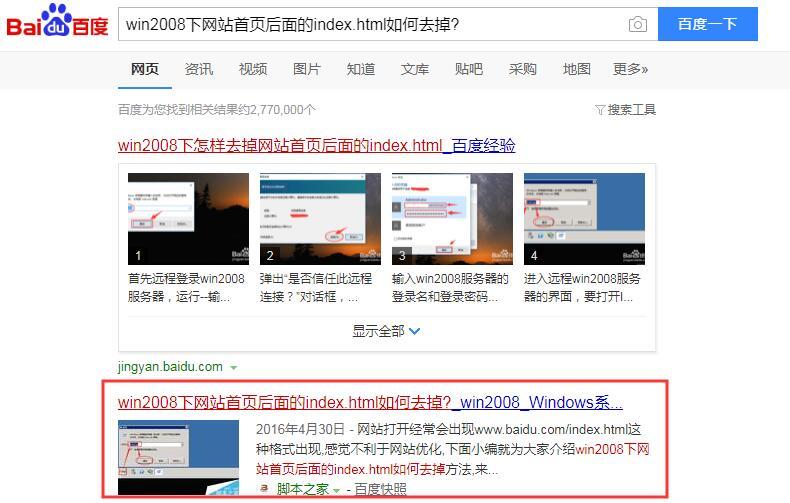Open 百度快照 cached page link
Screen dimensions: 790x503
pos(380,489)
